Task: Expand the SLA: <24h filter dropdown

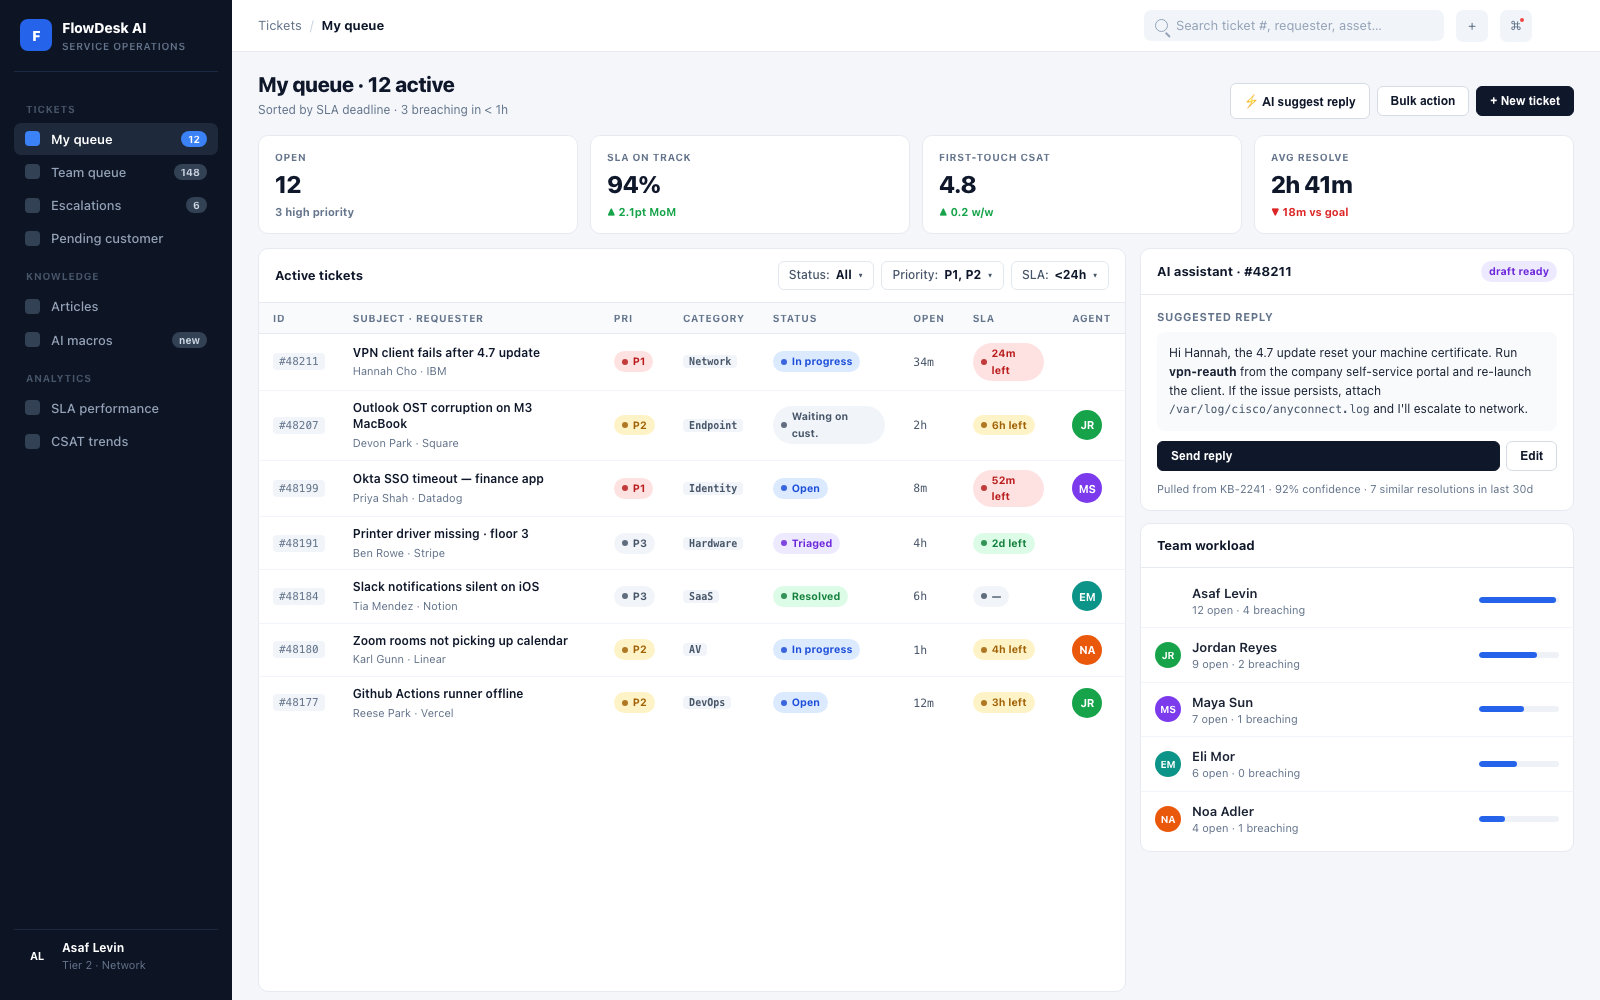Action: point(1060,275)
